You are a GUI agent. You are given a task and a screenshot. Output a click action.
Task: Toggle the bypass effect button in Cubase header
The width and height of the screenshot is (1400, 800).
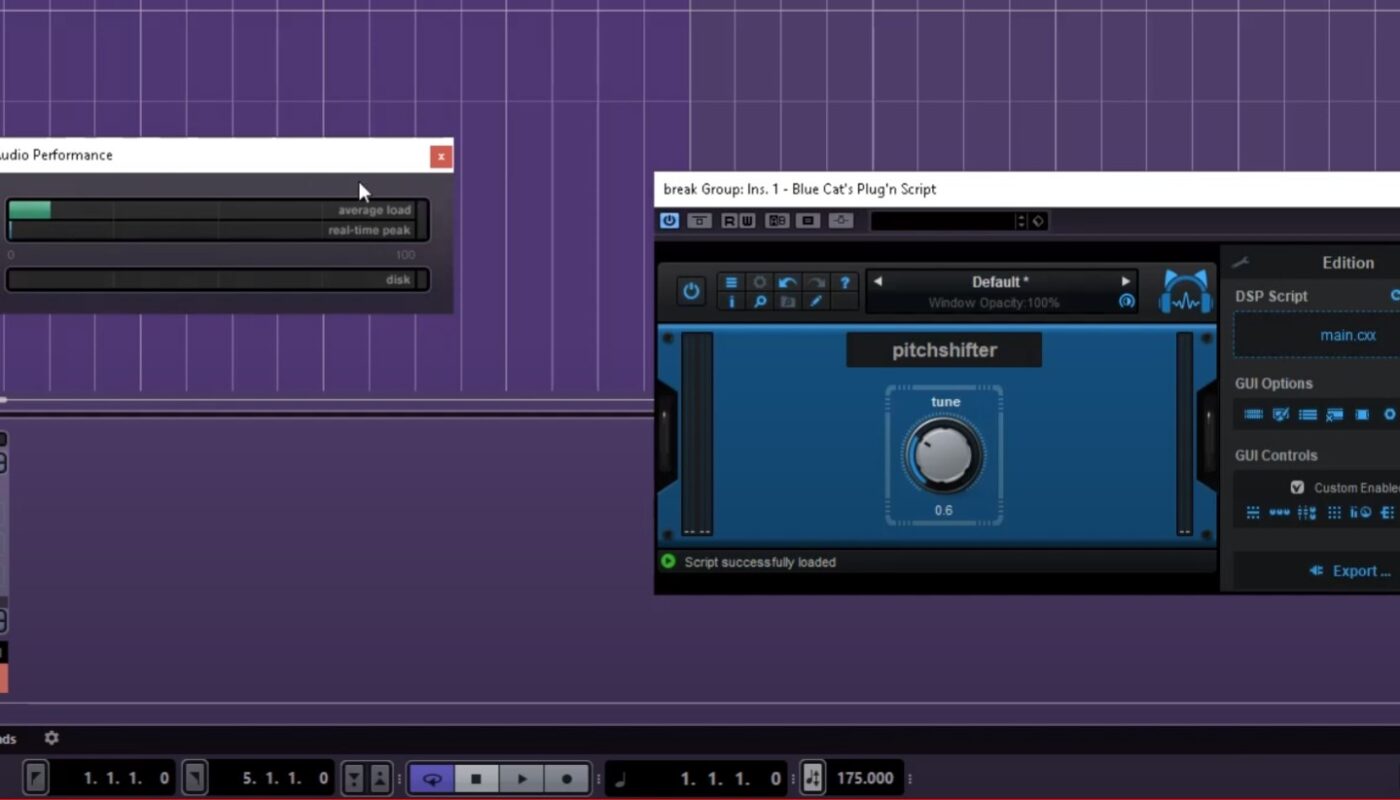pyautogui.click(x=700, y=221)
